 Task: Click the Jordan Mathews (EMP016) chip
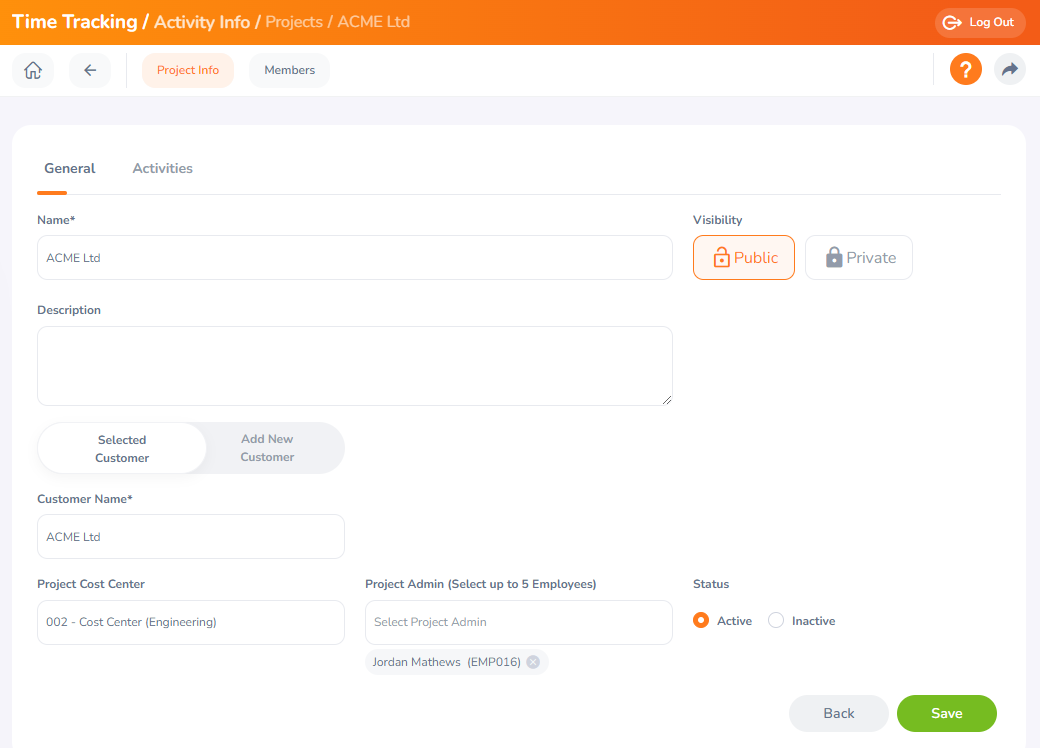(x=456, y=662)
